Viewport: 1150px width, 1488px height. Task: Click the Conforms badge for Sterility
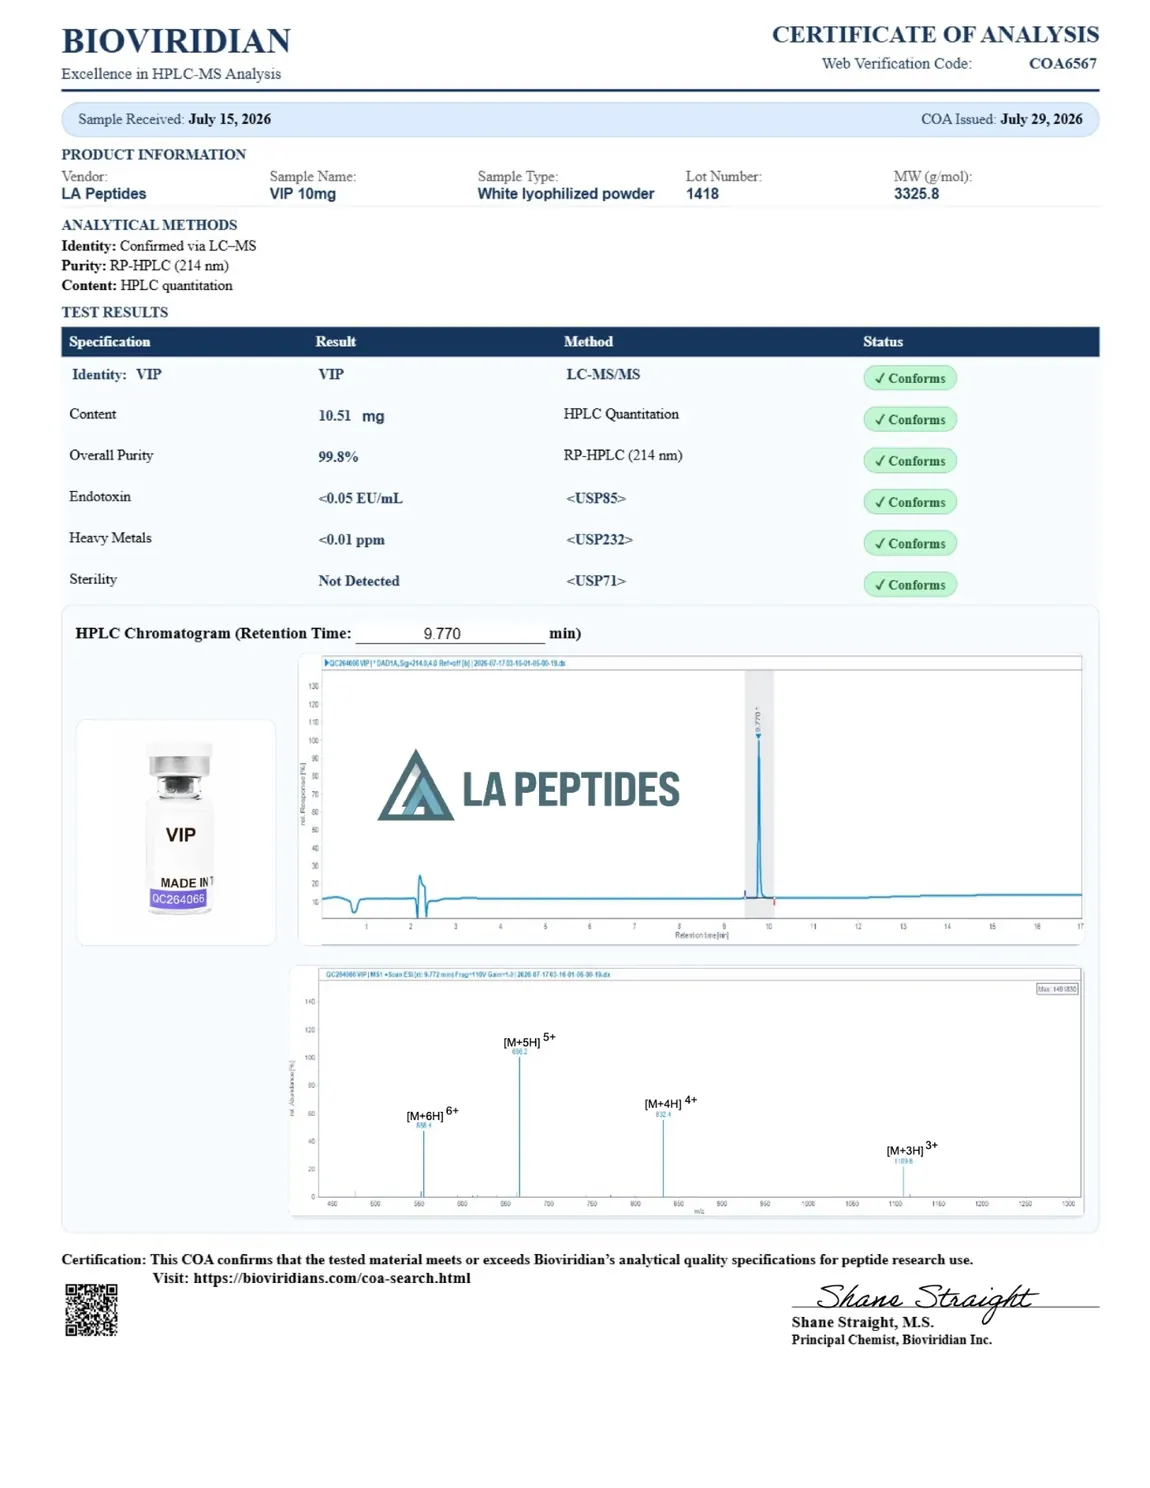910,585
